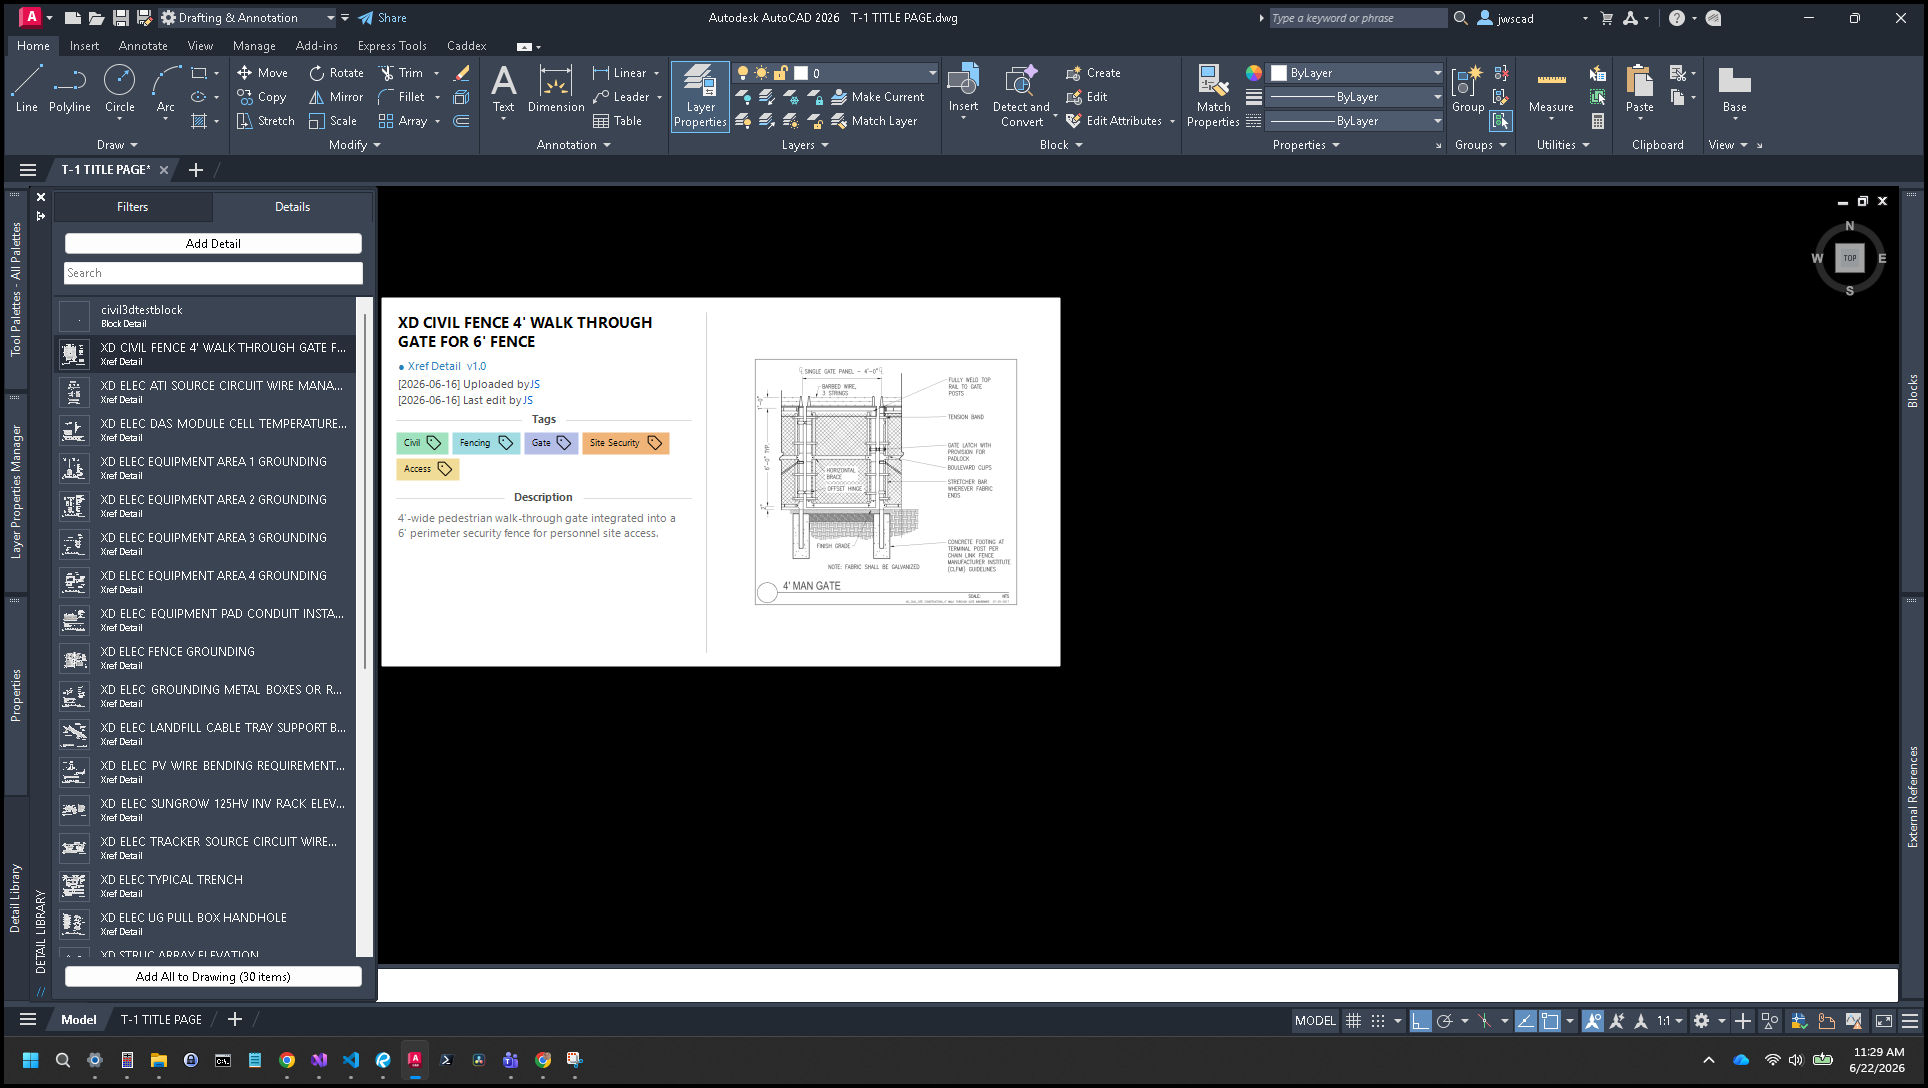Select the Line tool
Image resolution: width=1928 pixels, height=1088 pixels.
[26, 89]
